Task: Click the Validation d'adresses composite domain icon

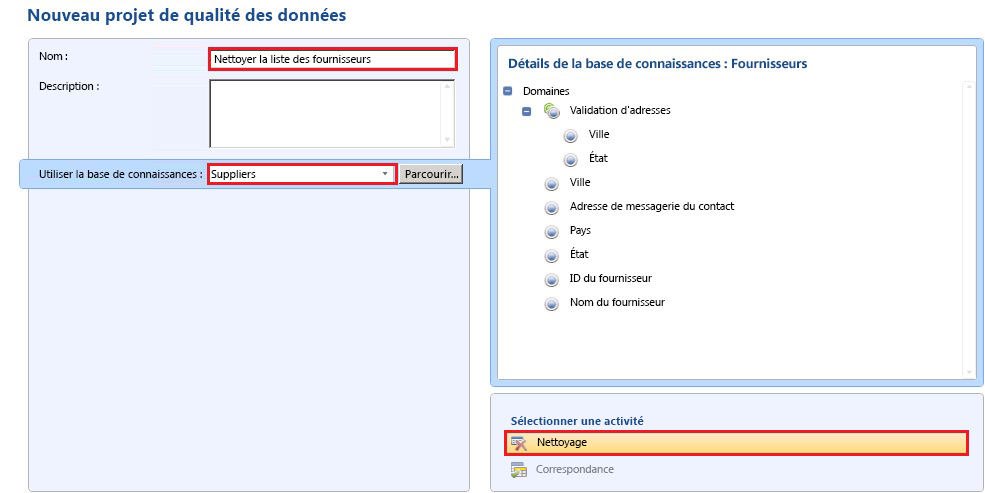Action: pyautogui.click(x=552, y=111)
